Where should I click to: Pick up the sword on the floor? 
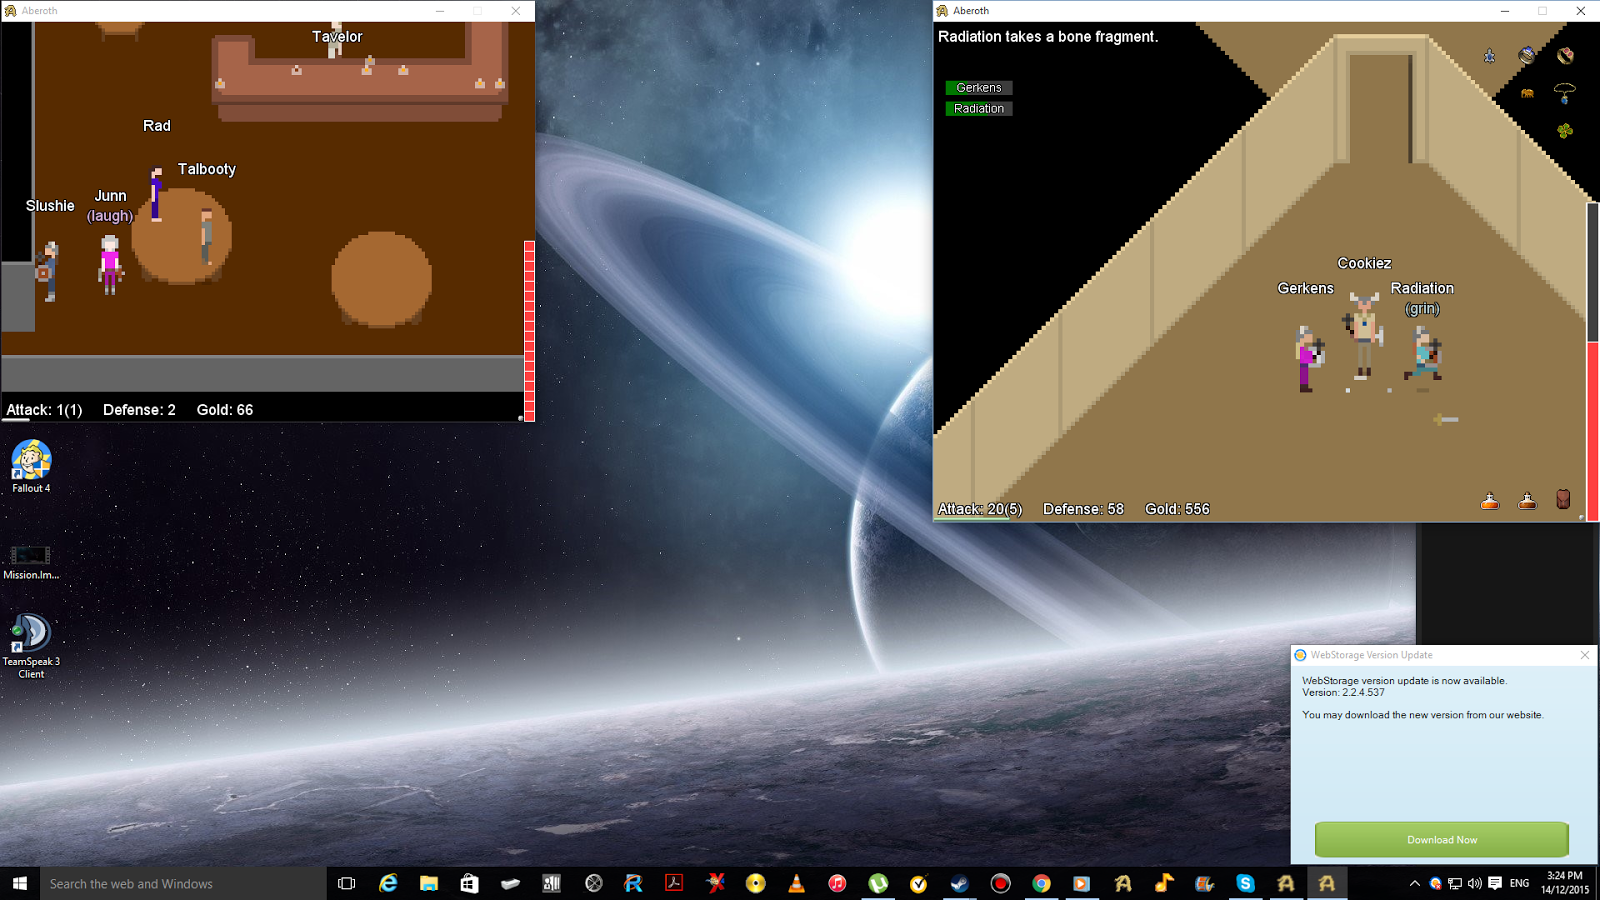click(x=1446, y=419)
